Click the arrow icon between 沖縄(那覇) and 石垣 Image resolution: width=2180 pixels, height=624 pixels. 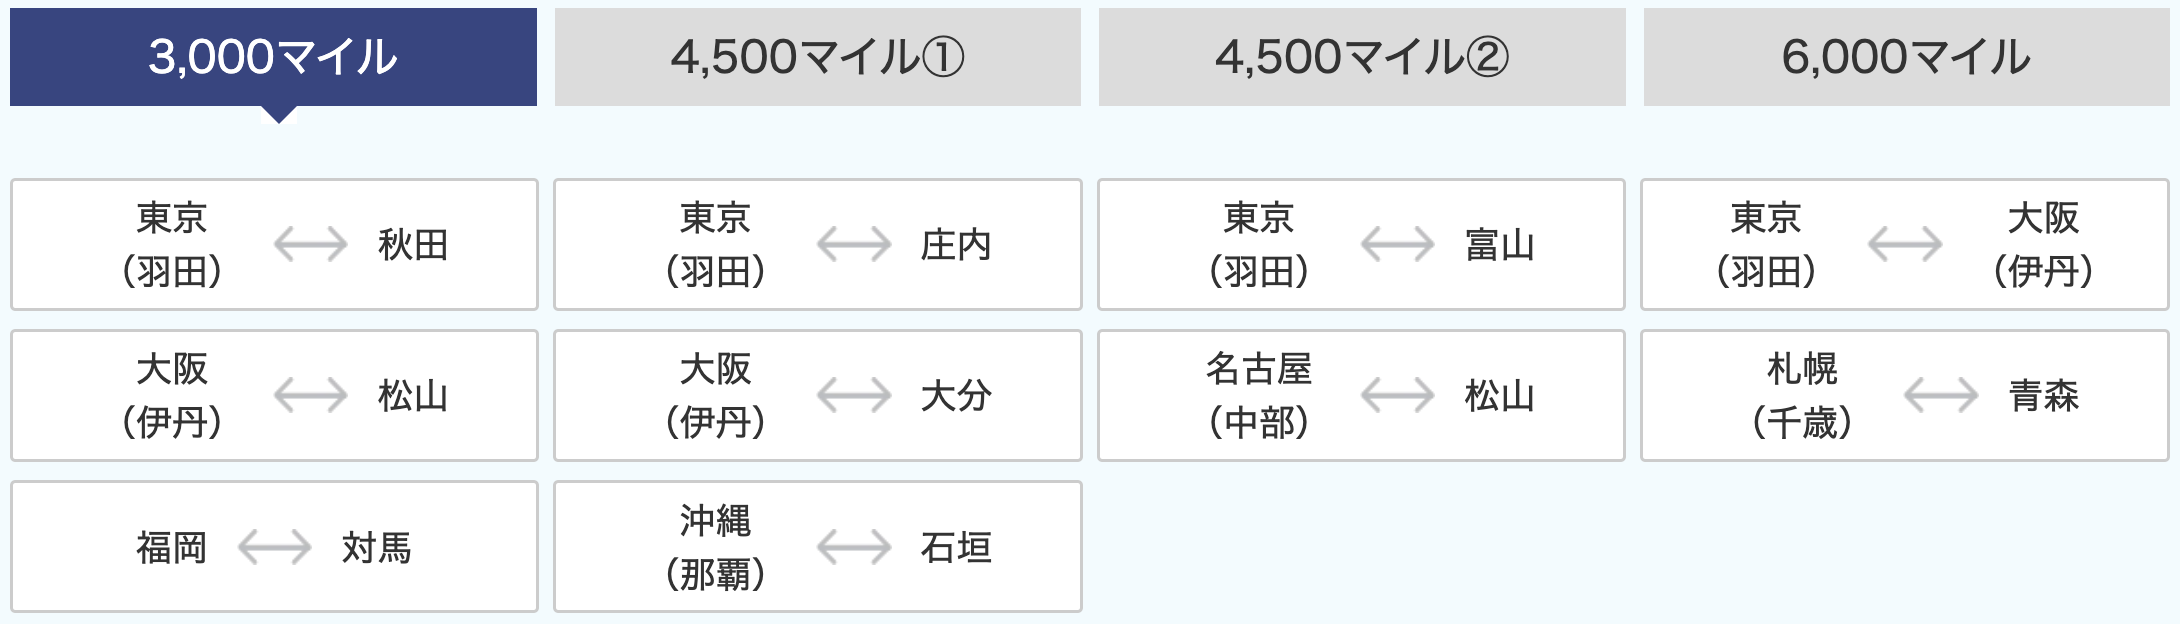pos(854,547)
